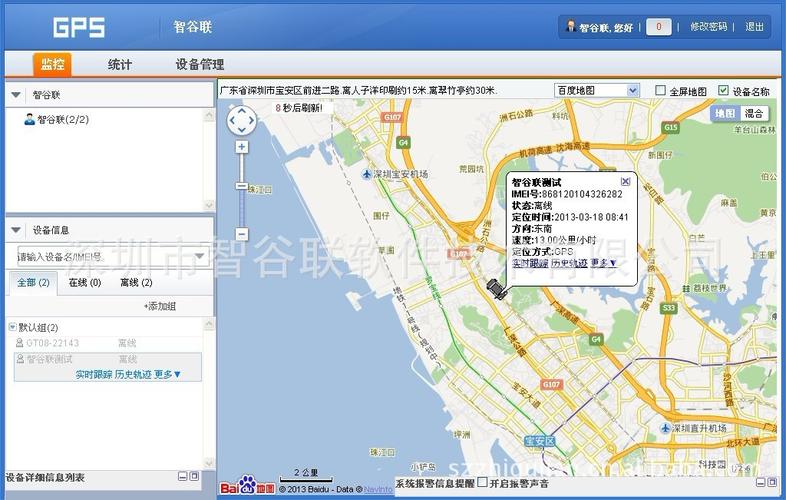The width and height of the screenshot is (786, 500).
Task: Click 实时跟踪 in the device list row
Action: click(x=94, y=374)
